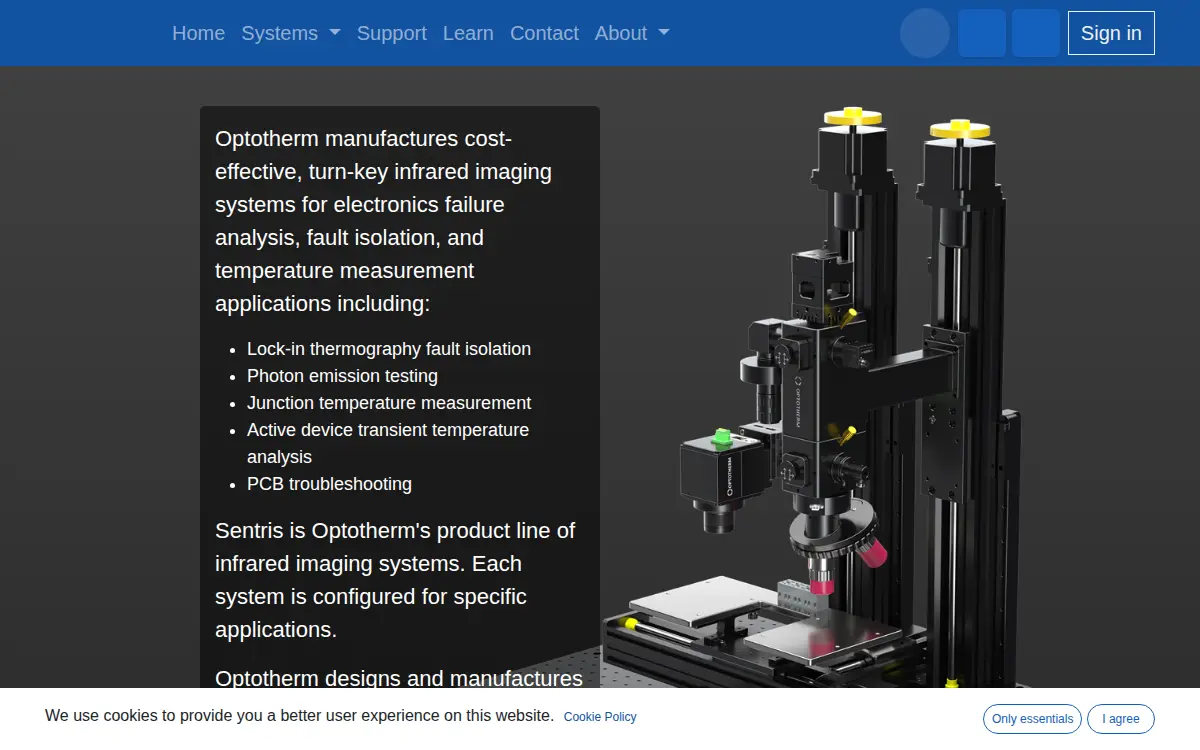Viewport: 1200px width, 750px height.
Task: Click 'PCB troubleshooting' list item
Action: [329, 484]
